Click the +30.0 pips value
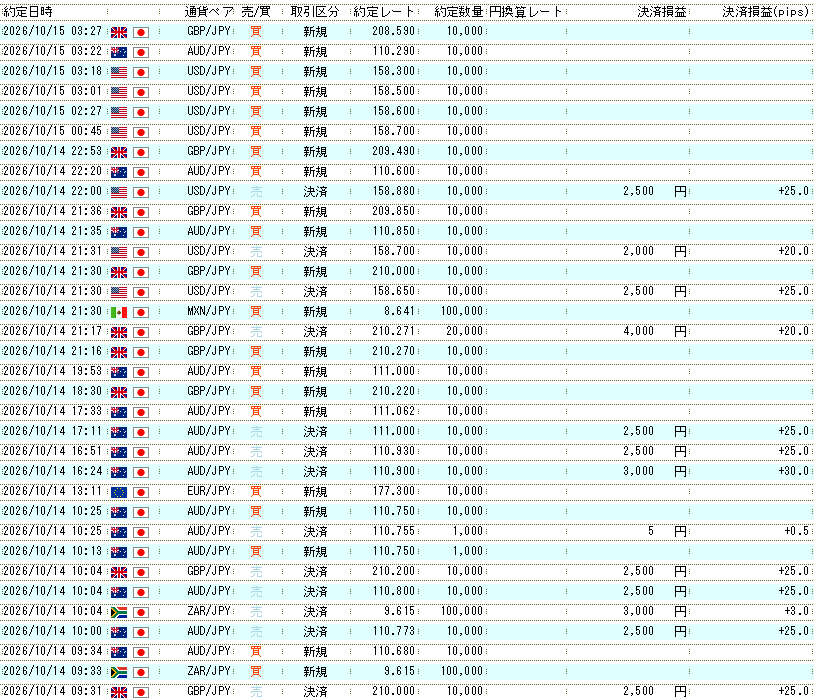The width and height of the screenshot is (814, 699). pos(793,471)
